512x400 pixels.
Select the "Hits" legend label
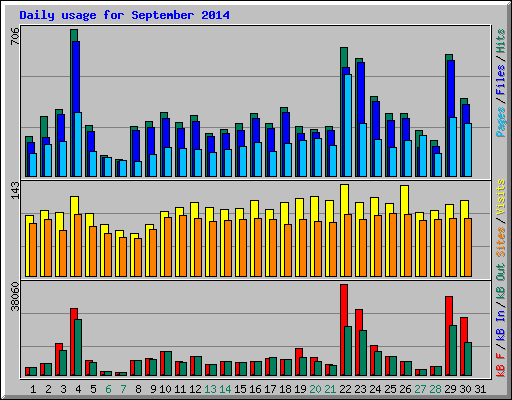[x=501, y=41]
